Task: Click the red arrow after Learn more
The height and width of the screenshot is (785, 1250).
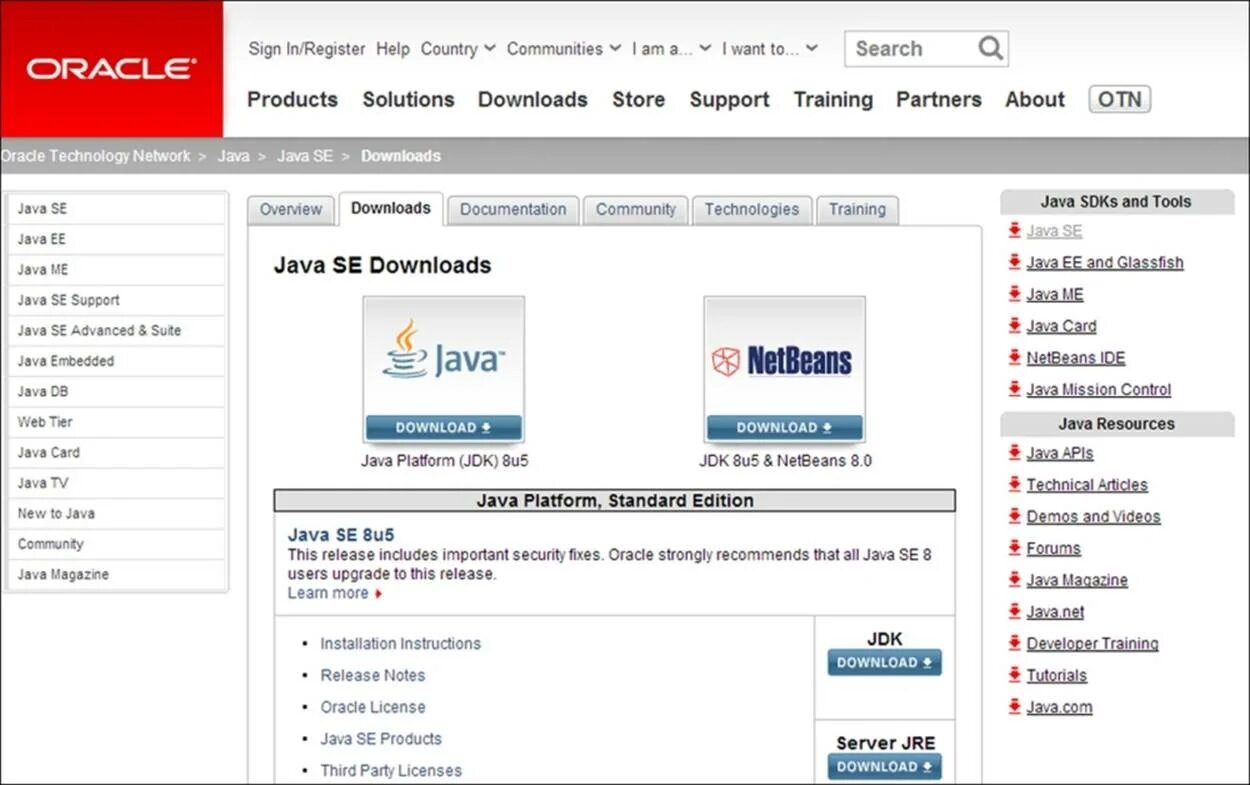Action: point(378,594)
